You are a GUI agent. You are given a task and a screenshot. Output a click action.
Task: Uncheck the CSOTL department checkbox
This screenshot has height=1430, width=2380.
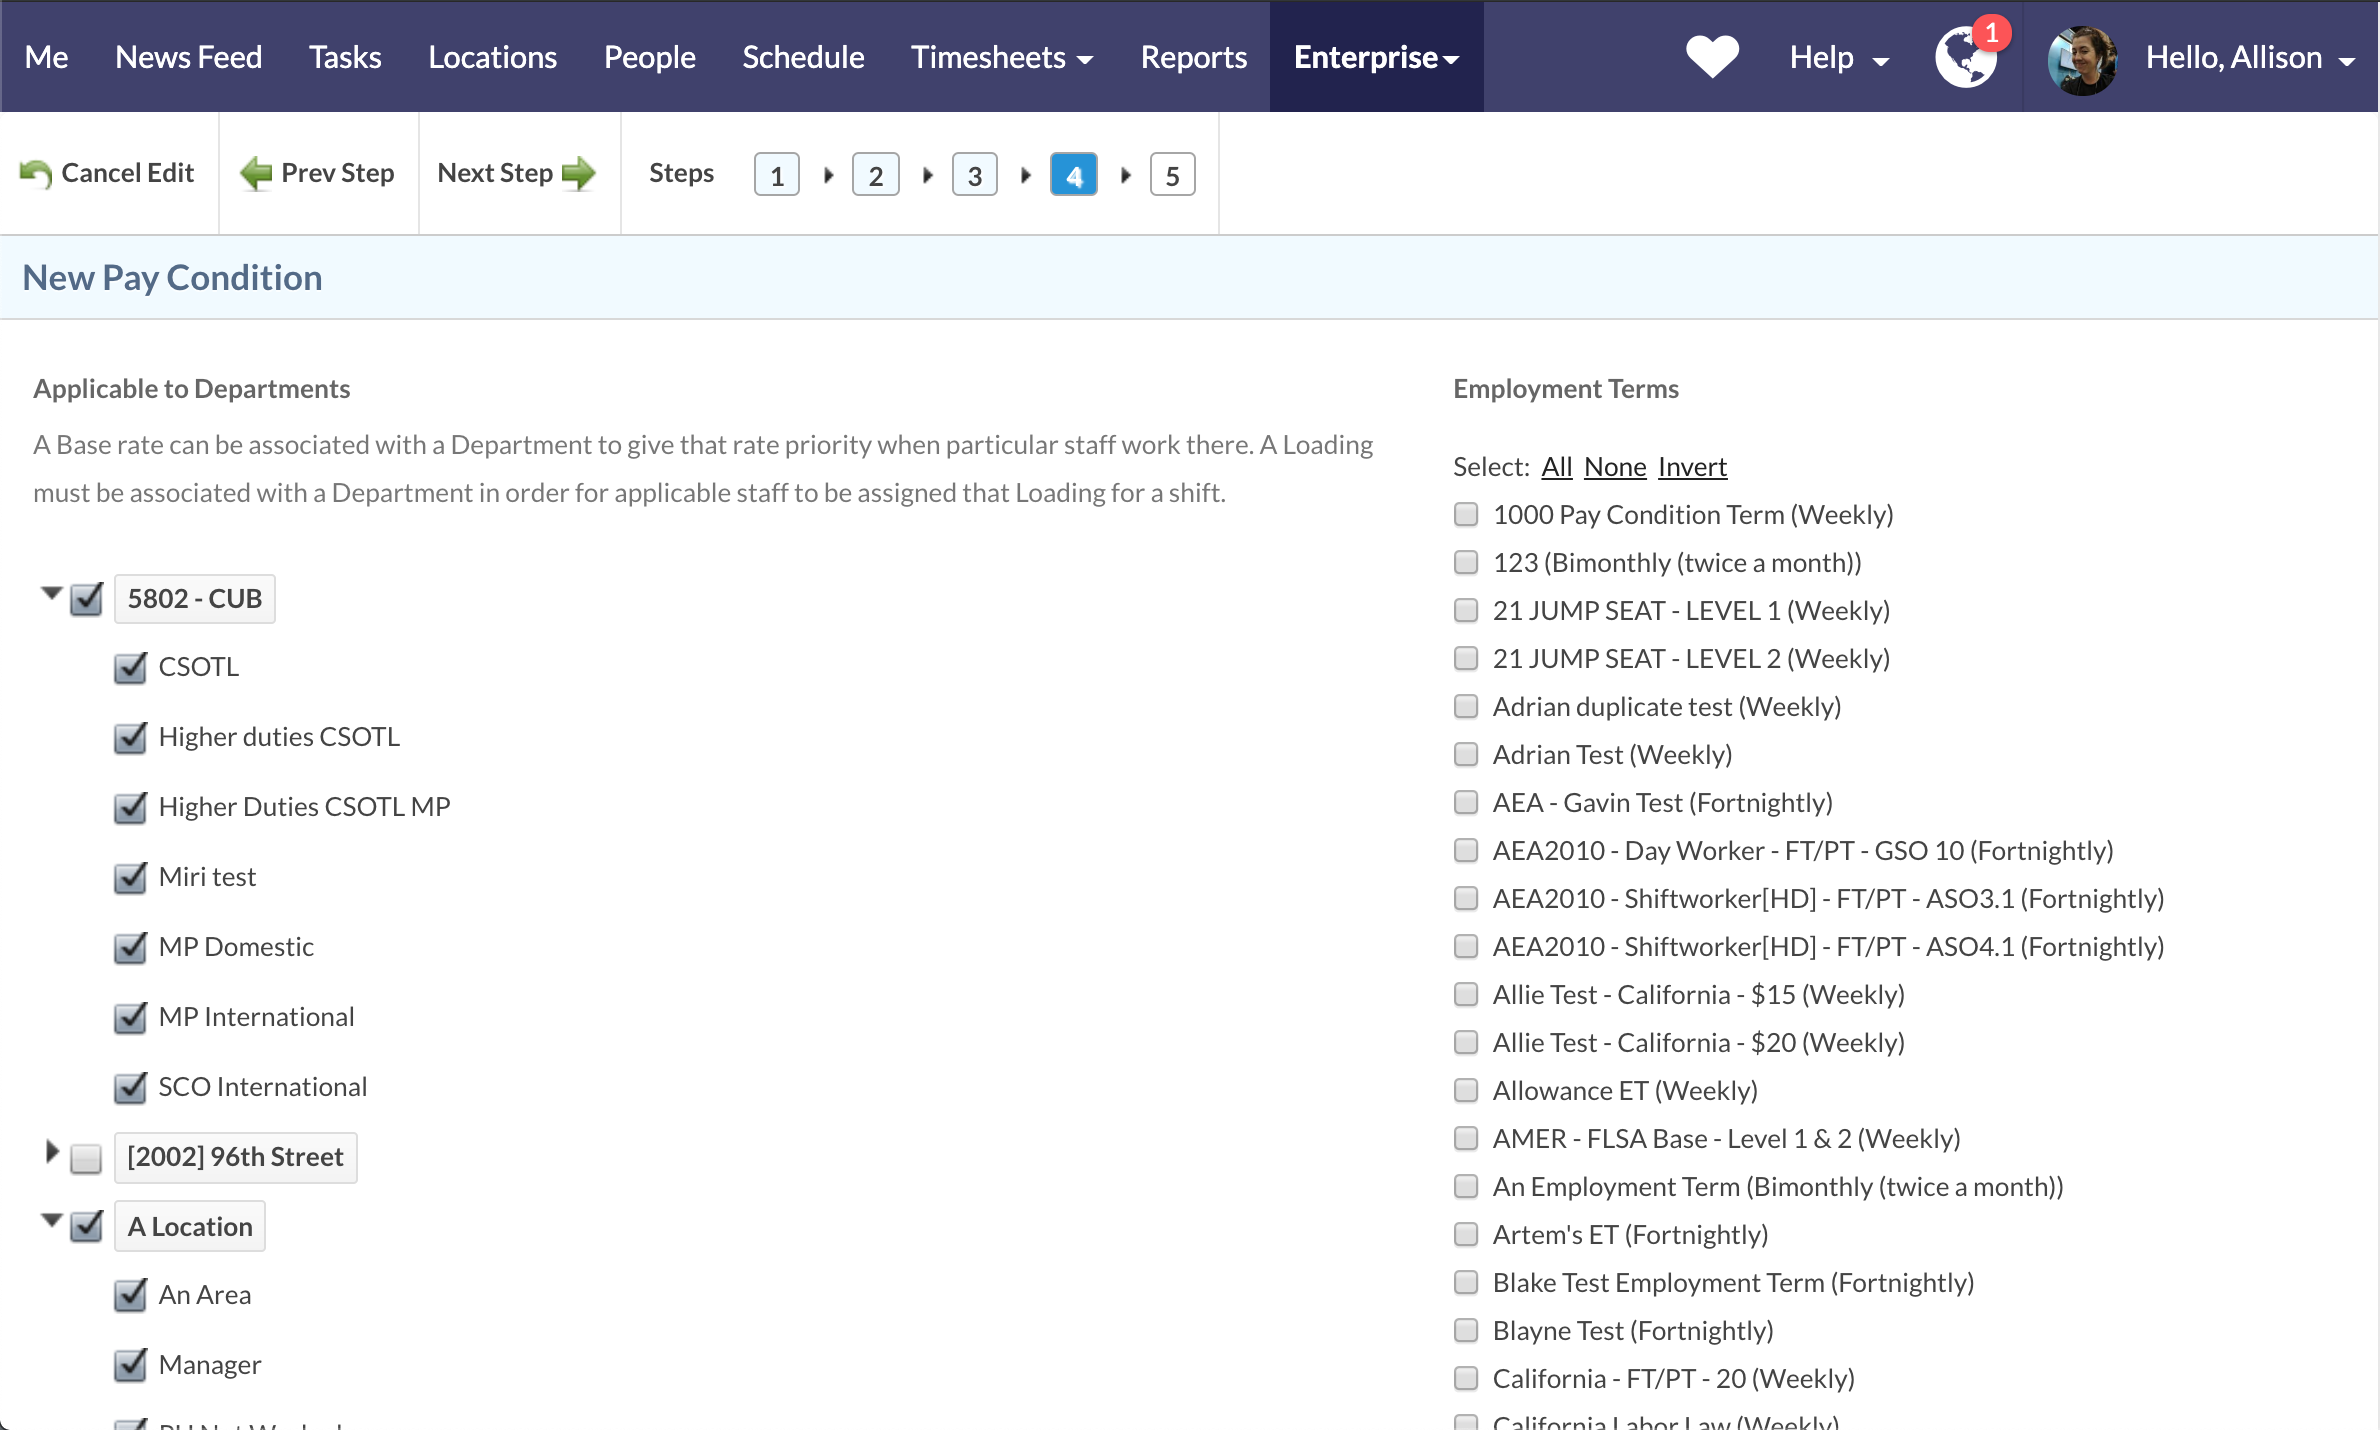point(130,667)
